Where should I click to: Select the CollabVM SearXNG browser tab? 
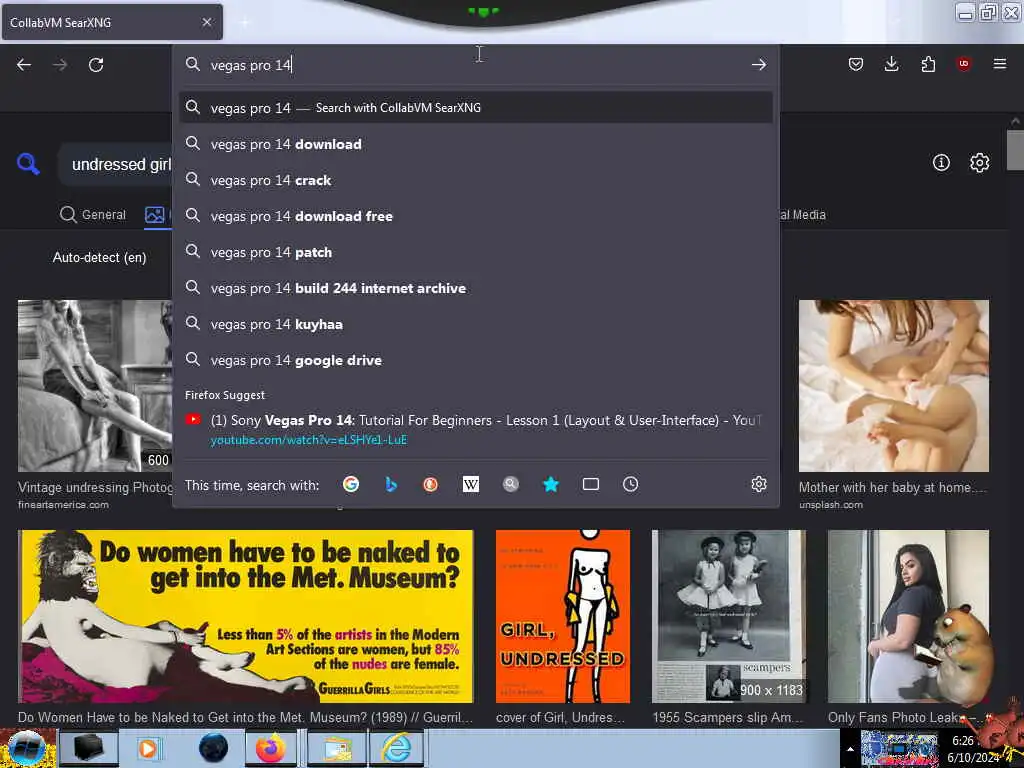click(112, 22)
